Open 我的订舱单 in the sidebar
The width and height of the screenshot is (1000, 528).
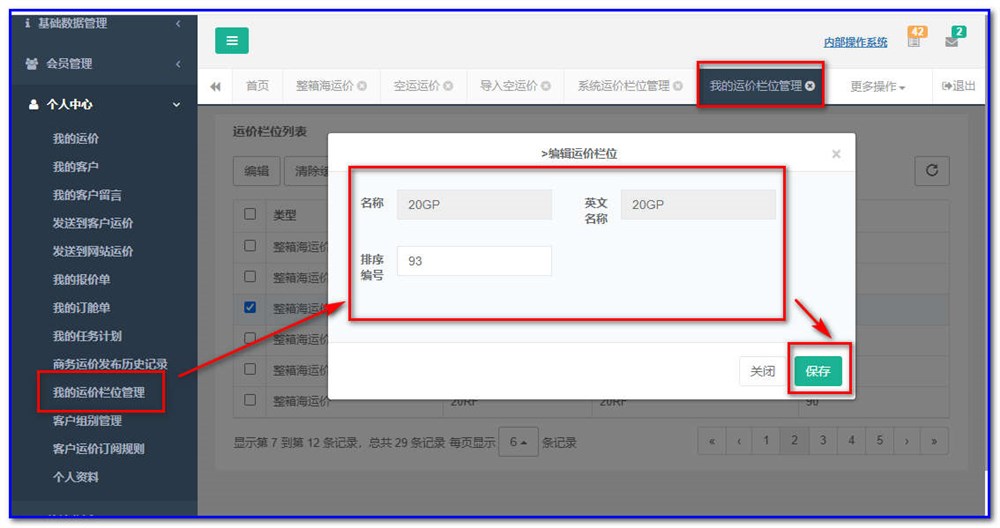pos(82,307)
